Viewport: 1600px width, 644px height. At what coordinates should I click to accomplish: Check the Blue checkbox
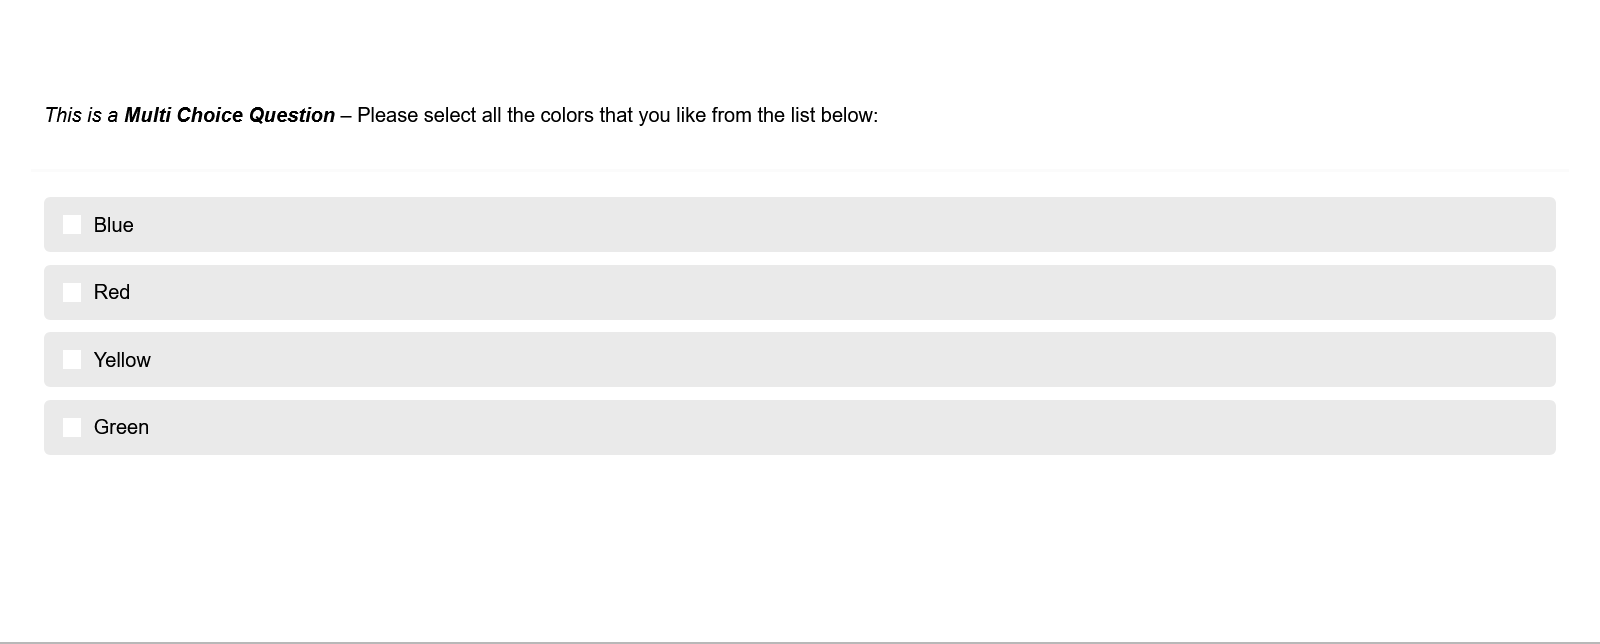pos(71,224)
